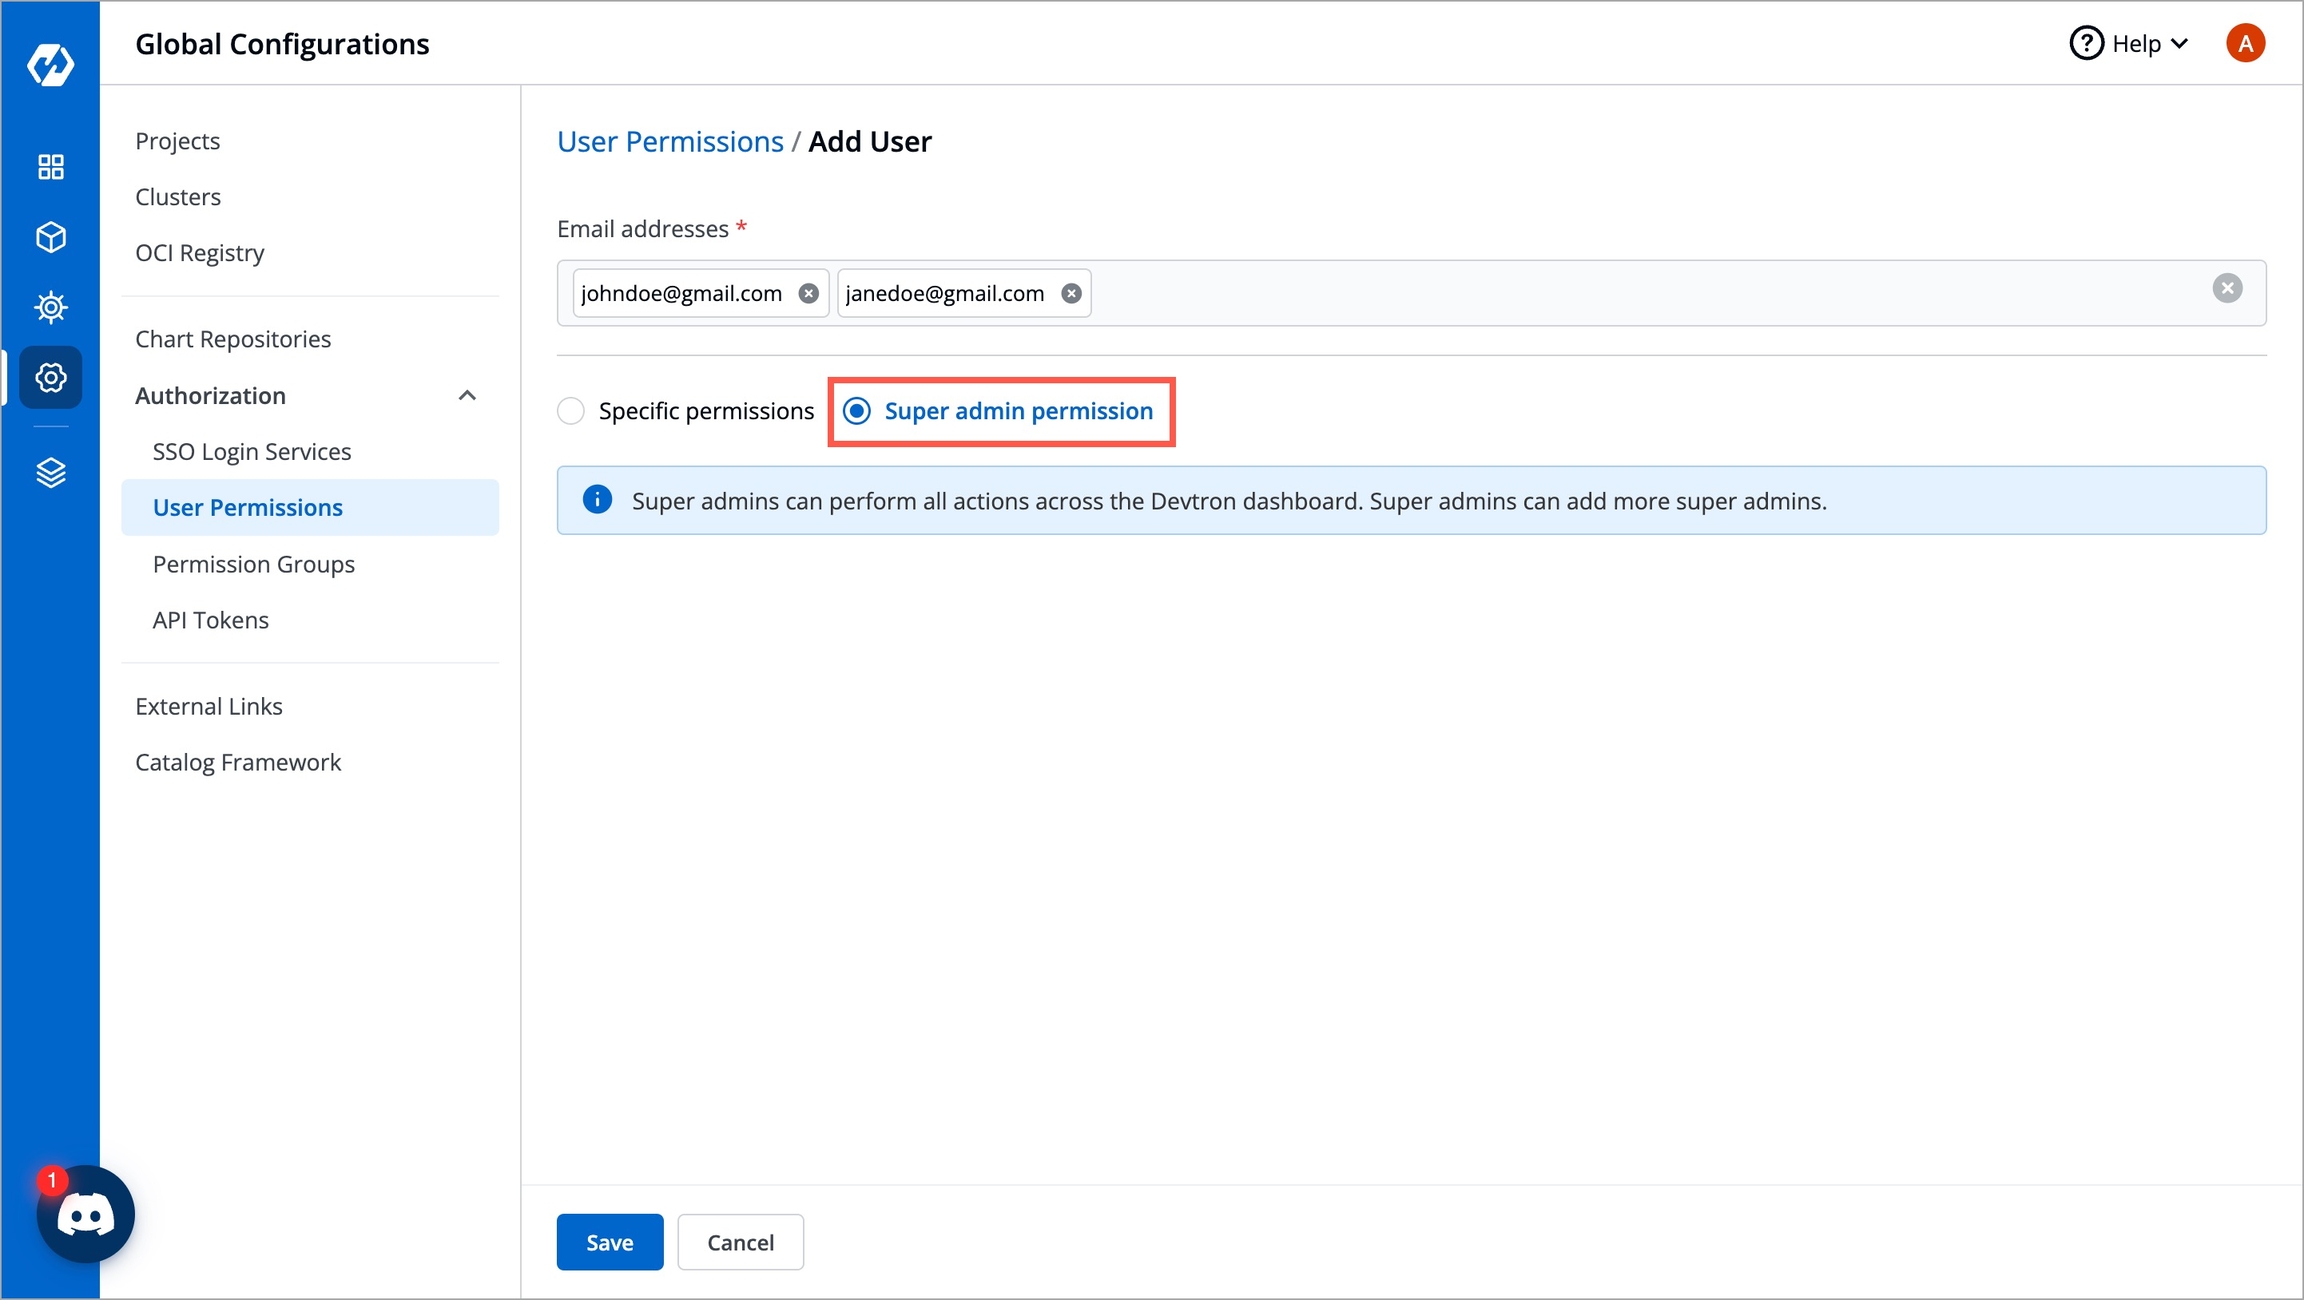Open OCI Registry settings
Image resolution: width=2304 pixels, height=1300 pixels.
200,253
